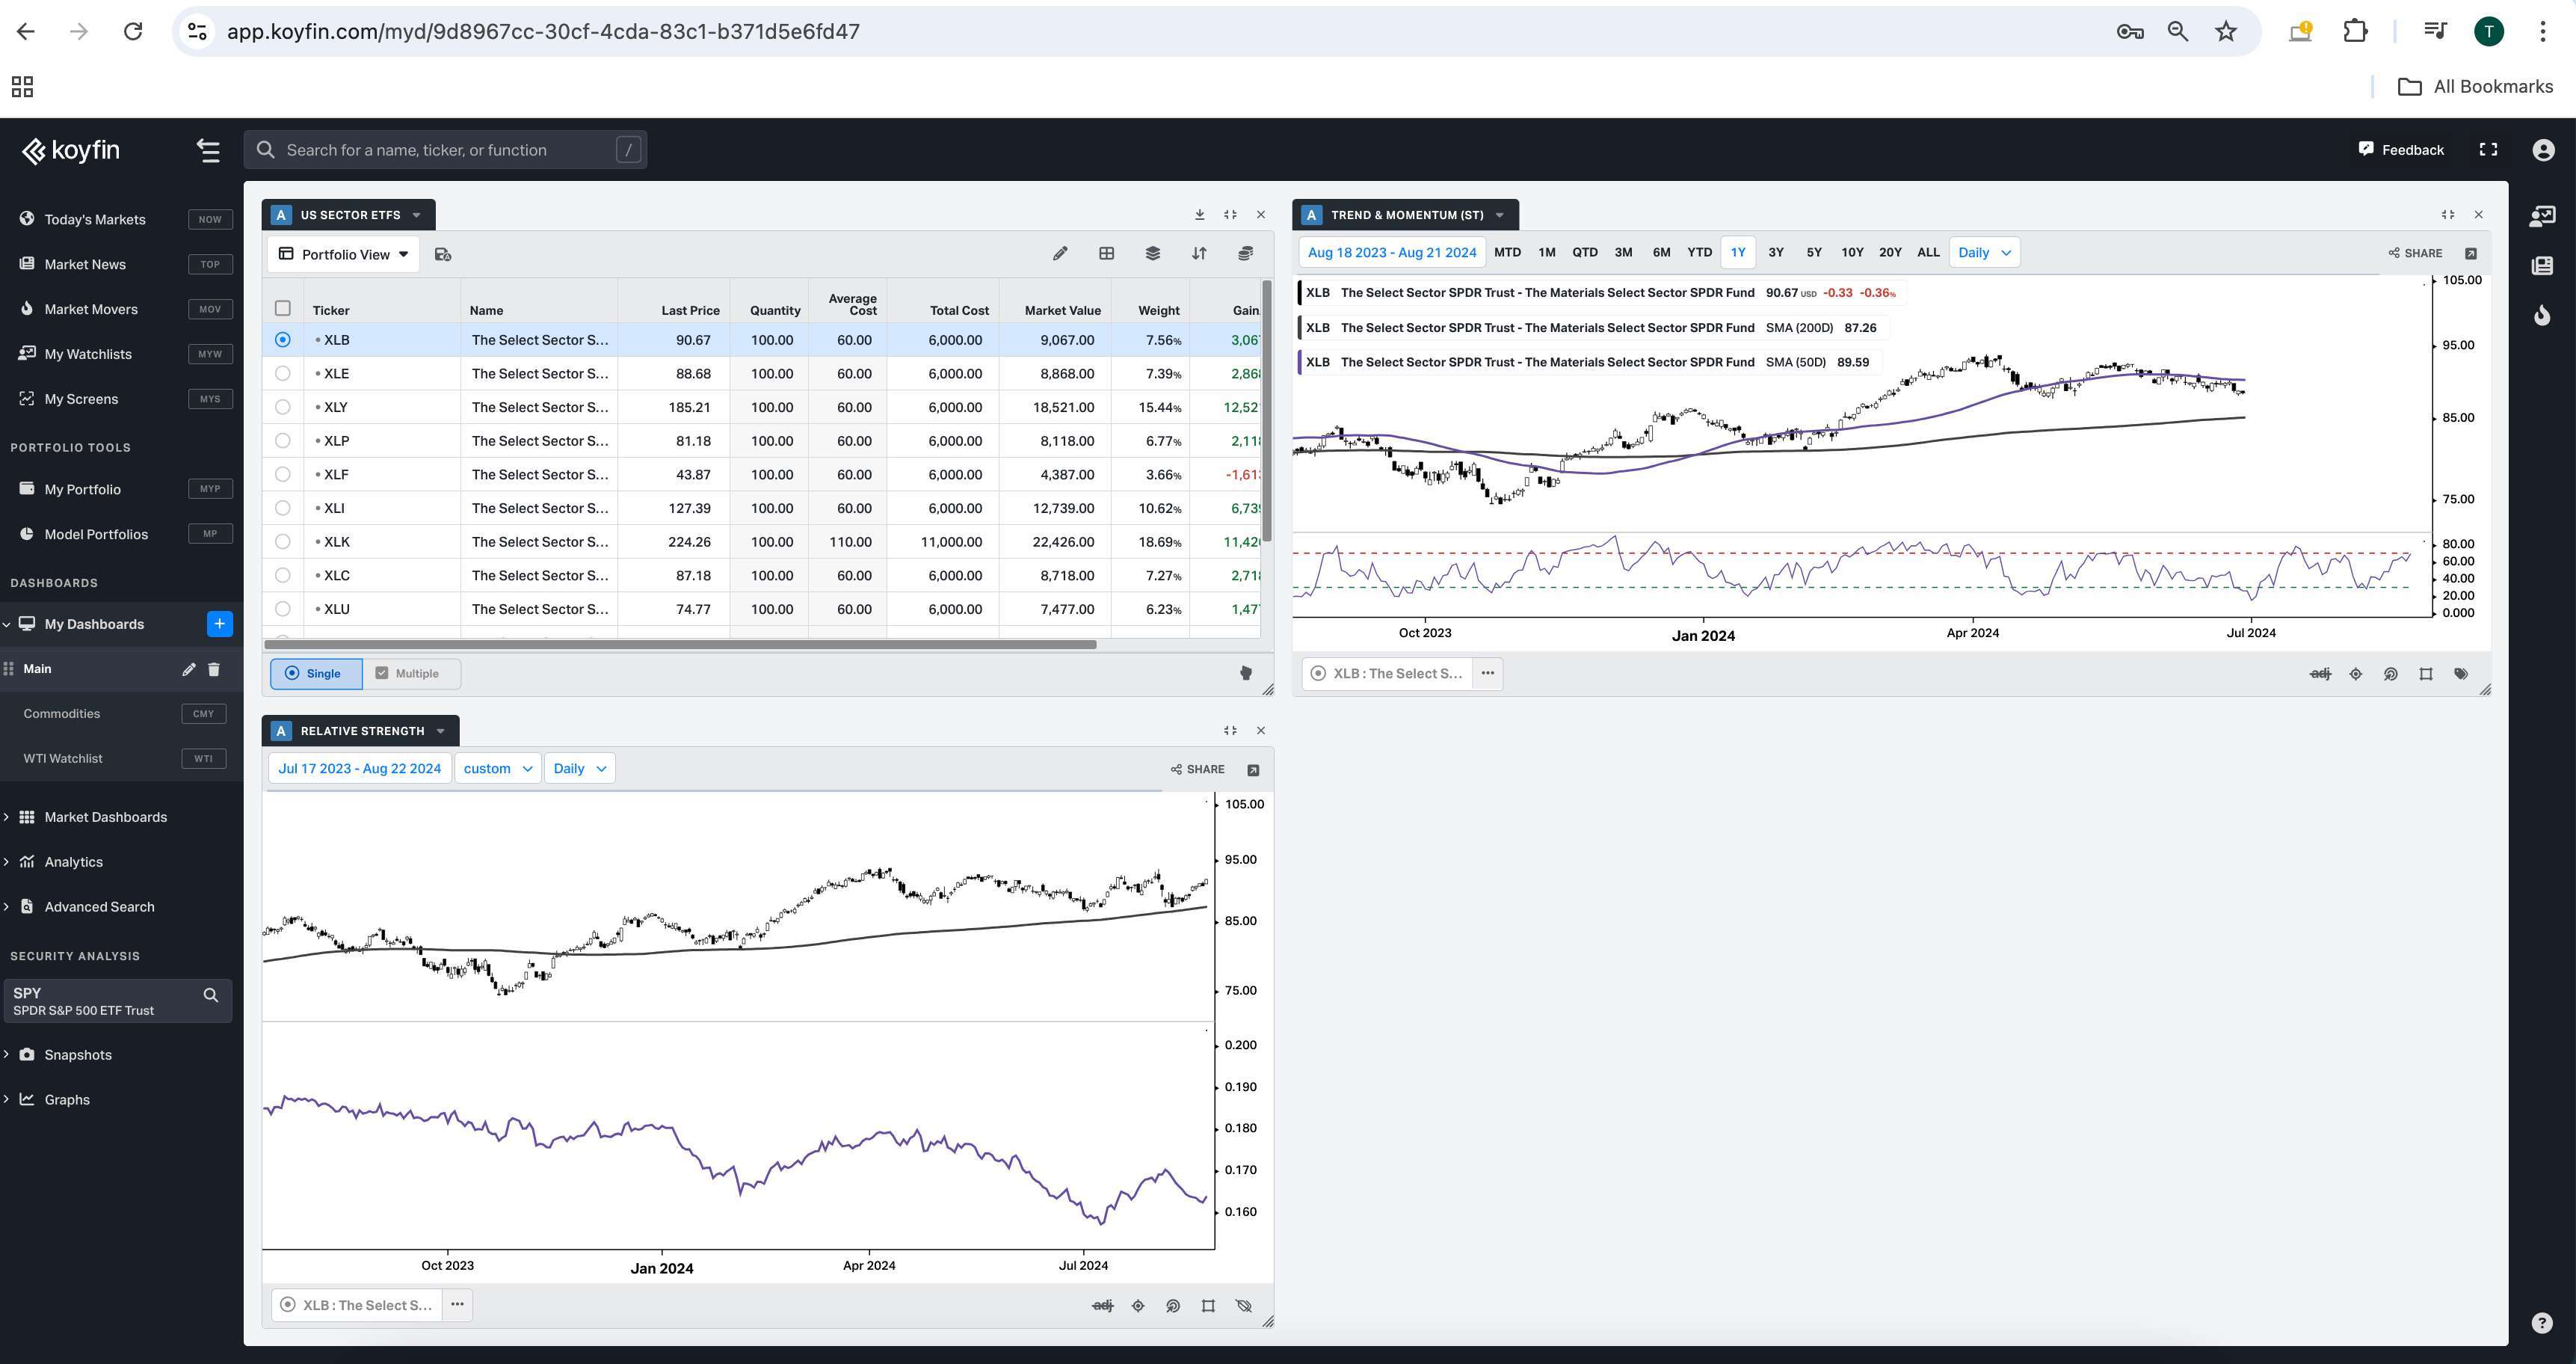The height and width of the screenshot is (1364, 2576).
Task: Open Daily interval dropdown in Trend & Momentum
Action: 1985,253
